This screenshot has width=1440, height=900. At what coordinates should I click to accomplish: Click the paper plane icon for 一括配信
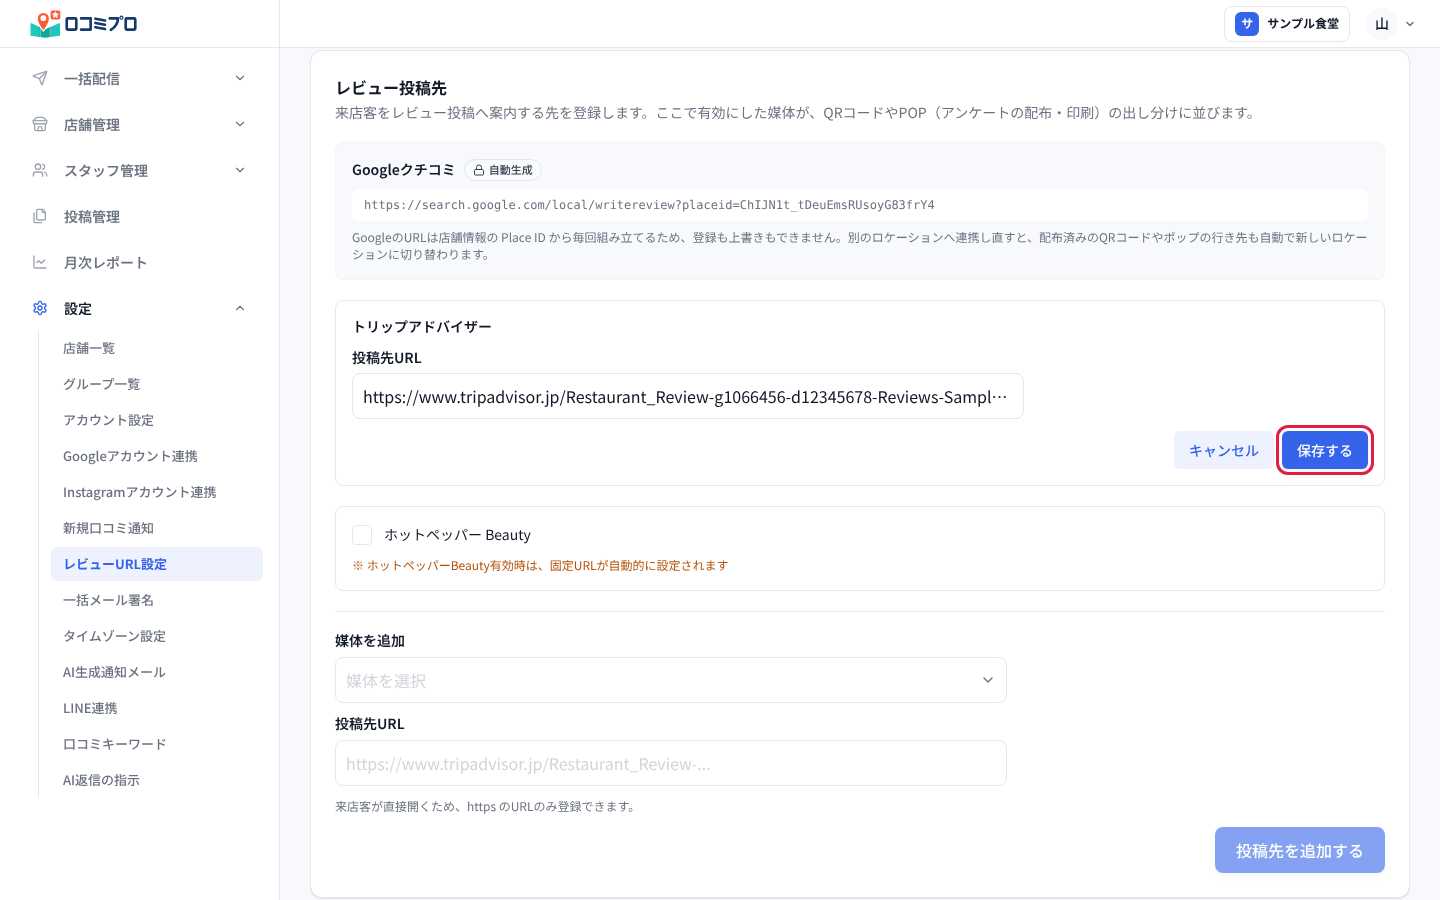(x=40, y=78)
